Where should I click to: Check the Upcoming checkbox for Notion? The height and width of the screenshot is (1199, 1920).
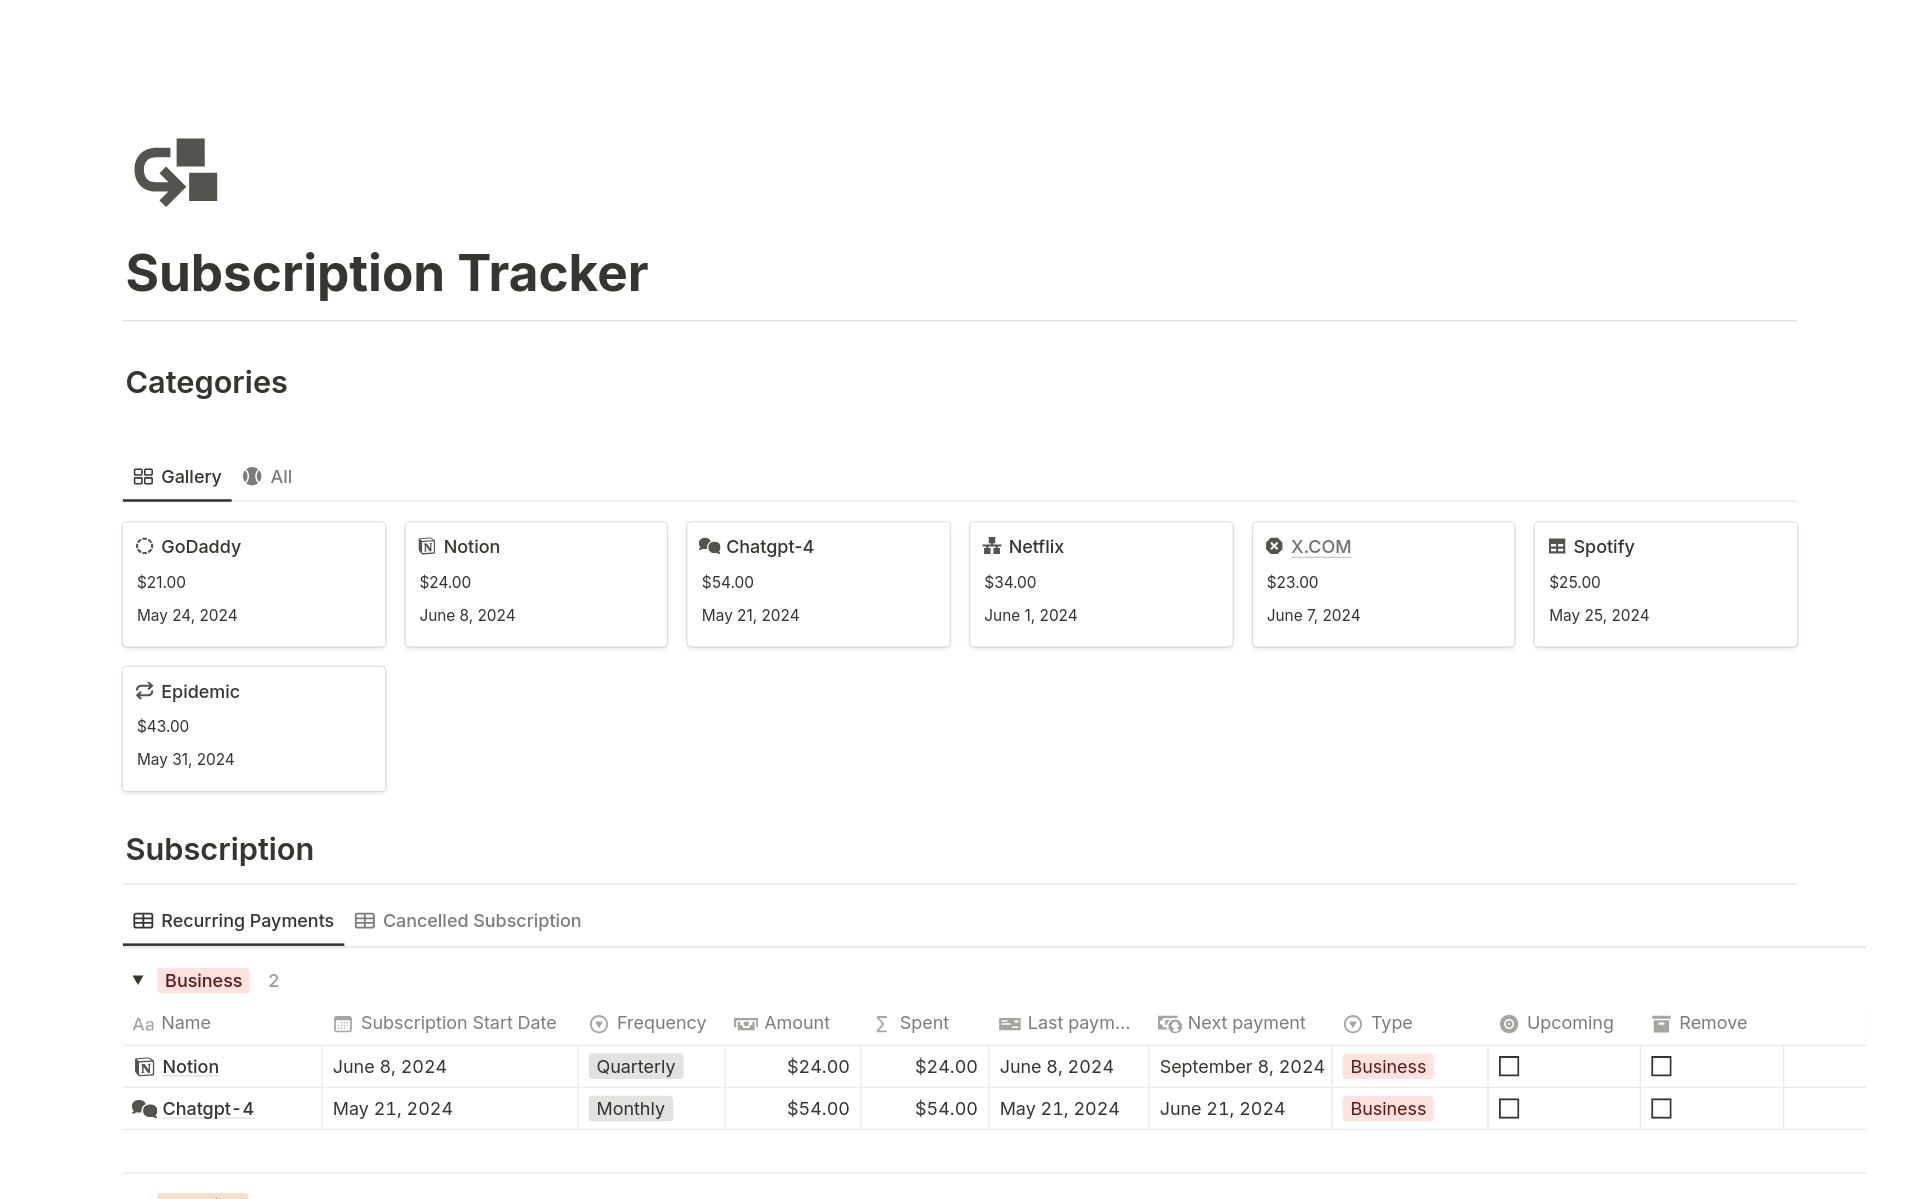tap(1509, 1066)
